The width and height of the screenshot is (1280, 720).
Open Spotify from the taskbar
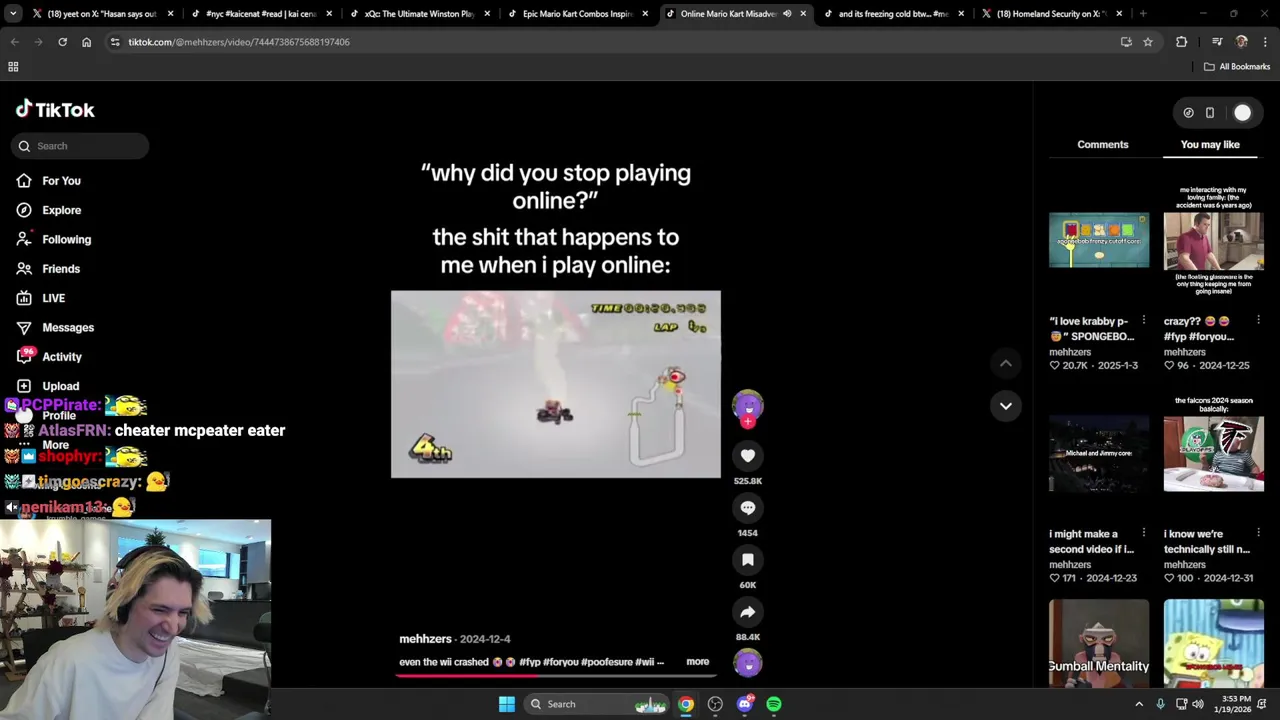[774, 704]
